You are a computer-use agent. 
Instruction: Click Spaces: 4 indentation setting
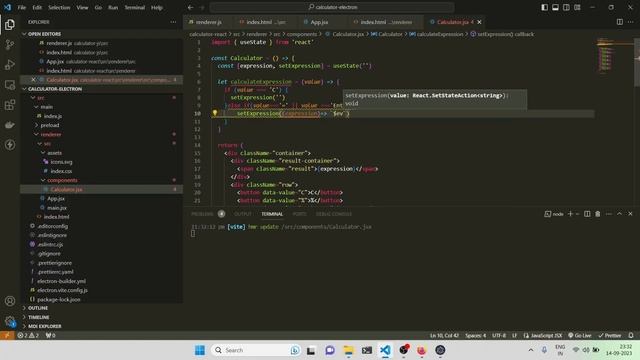(x=476, y=336)
